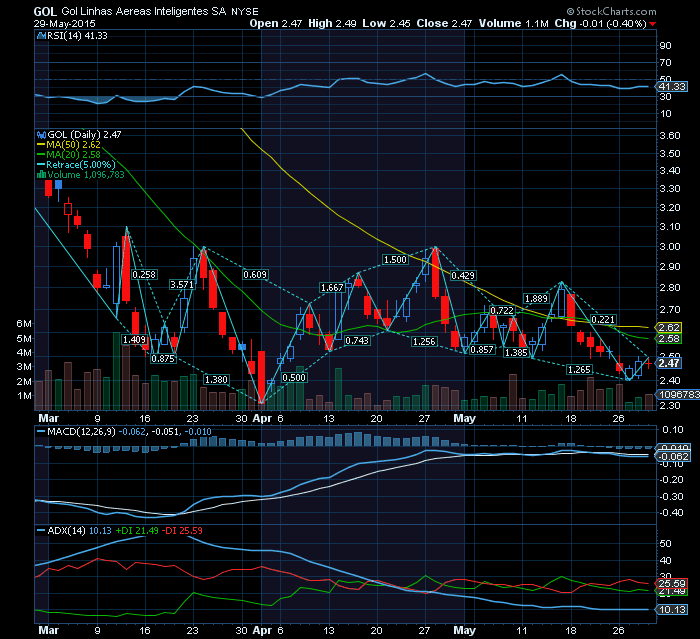Click the Volume bars legend icon
Image resolution: width=700 pixels, height=639 pixels.
(x=42, y=175)
